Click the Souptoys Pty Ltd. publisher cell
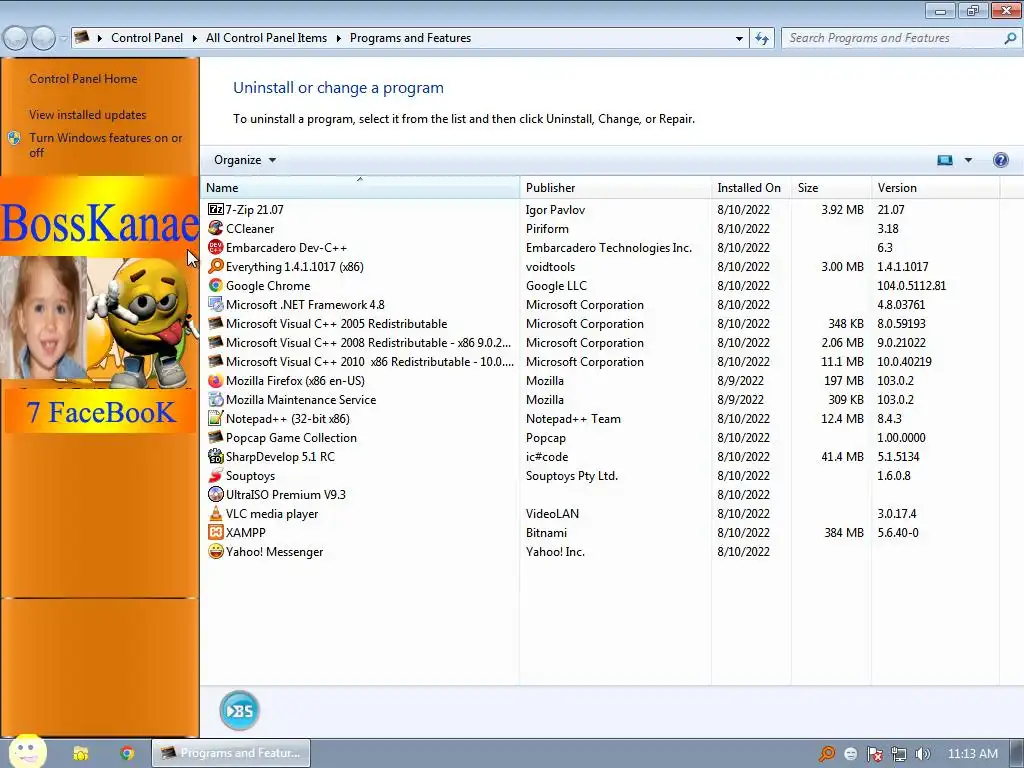This screenshot has height=768, width=1024. coord(571,475)
